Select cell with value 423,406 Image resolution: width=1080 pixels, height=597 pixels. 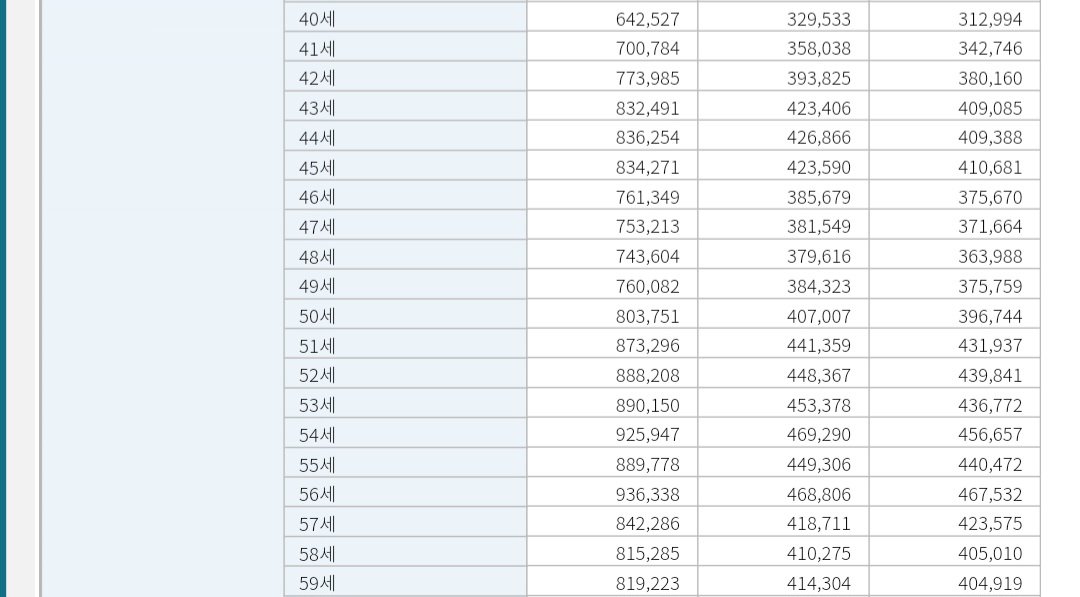click(x=783, y=107)
